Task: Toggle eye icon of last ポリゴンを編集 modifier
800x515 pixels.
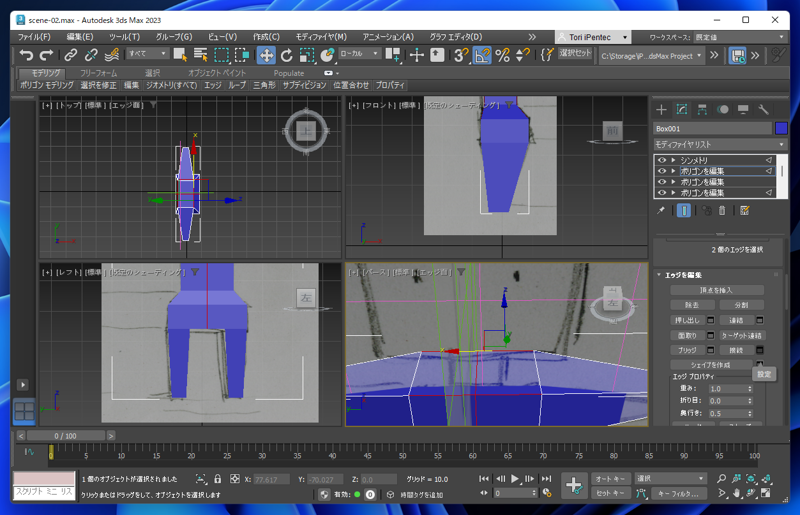Action: click(662, 193)
